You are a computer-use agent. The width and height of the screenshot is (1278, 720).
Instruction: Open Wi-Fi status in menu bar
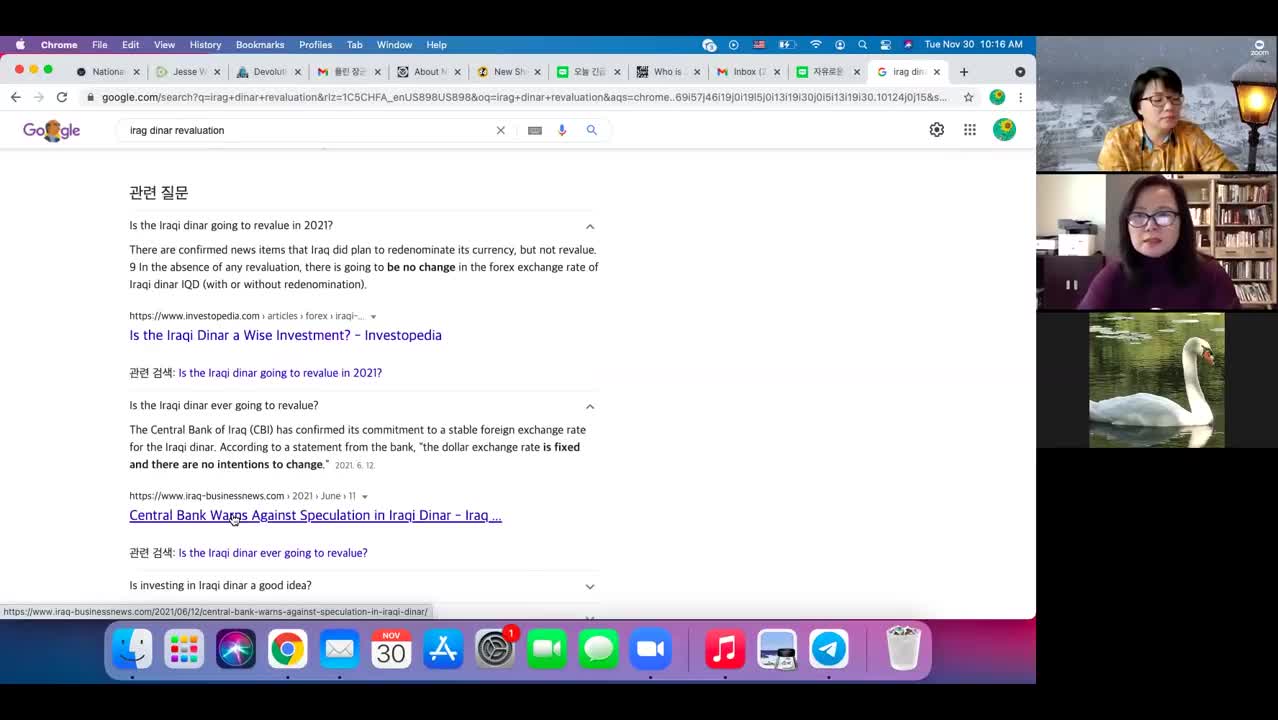816,45
